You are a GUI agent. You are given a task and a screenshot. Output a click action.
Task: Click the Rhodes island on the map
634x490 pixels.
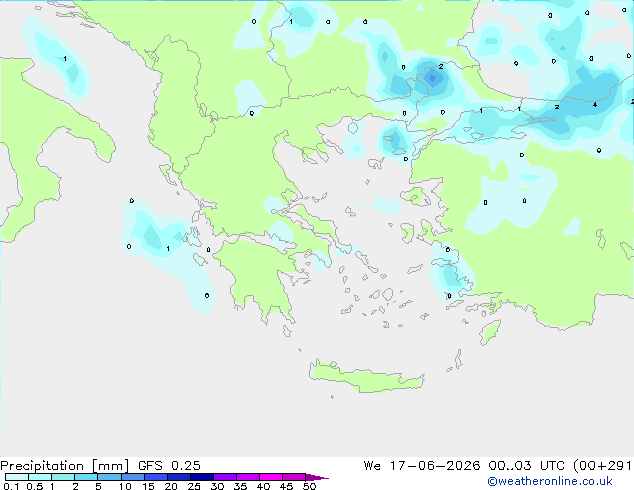click(x=490, y=332)
